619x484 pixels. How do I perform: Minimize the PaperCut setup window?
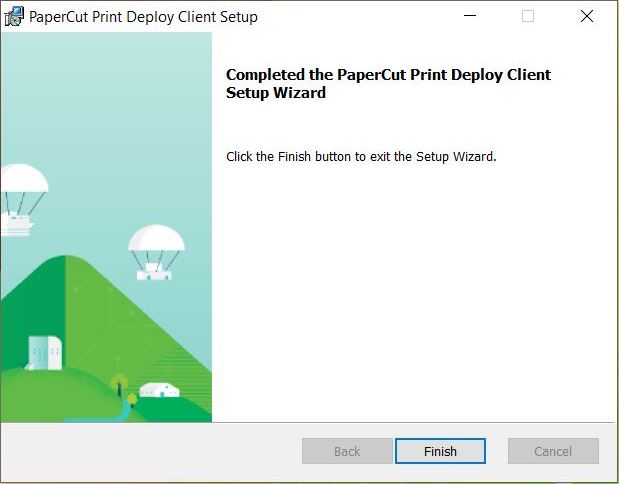(470, 16)
